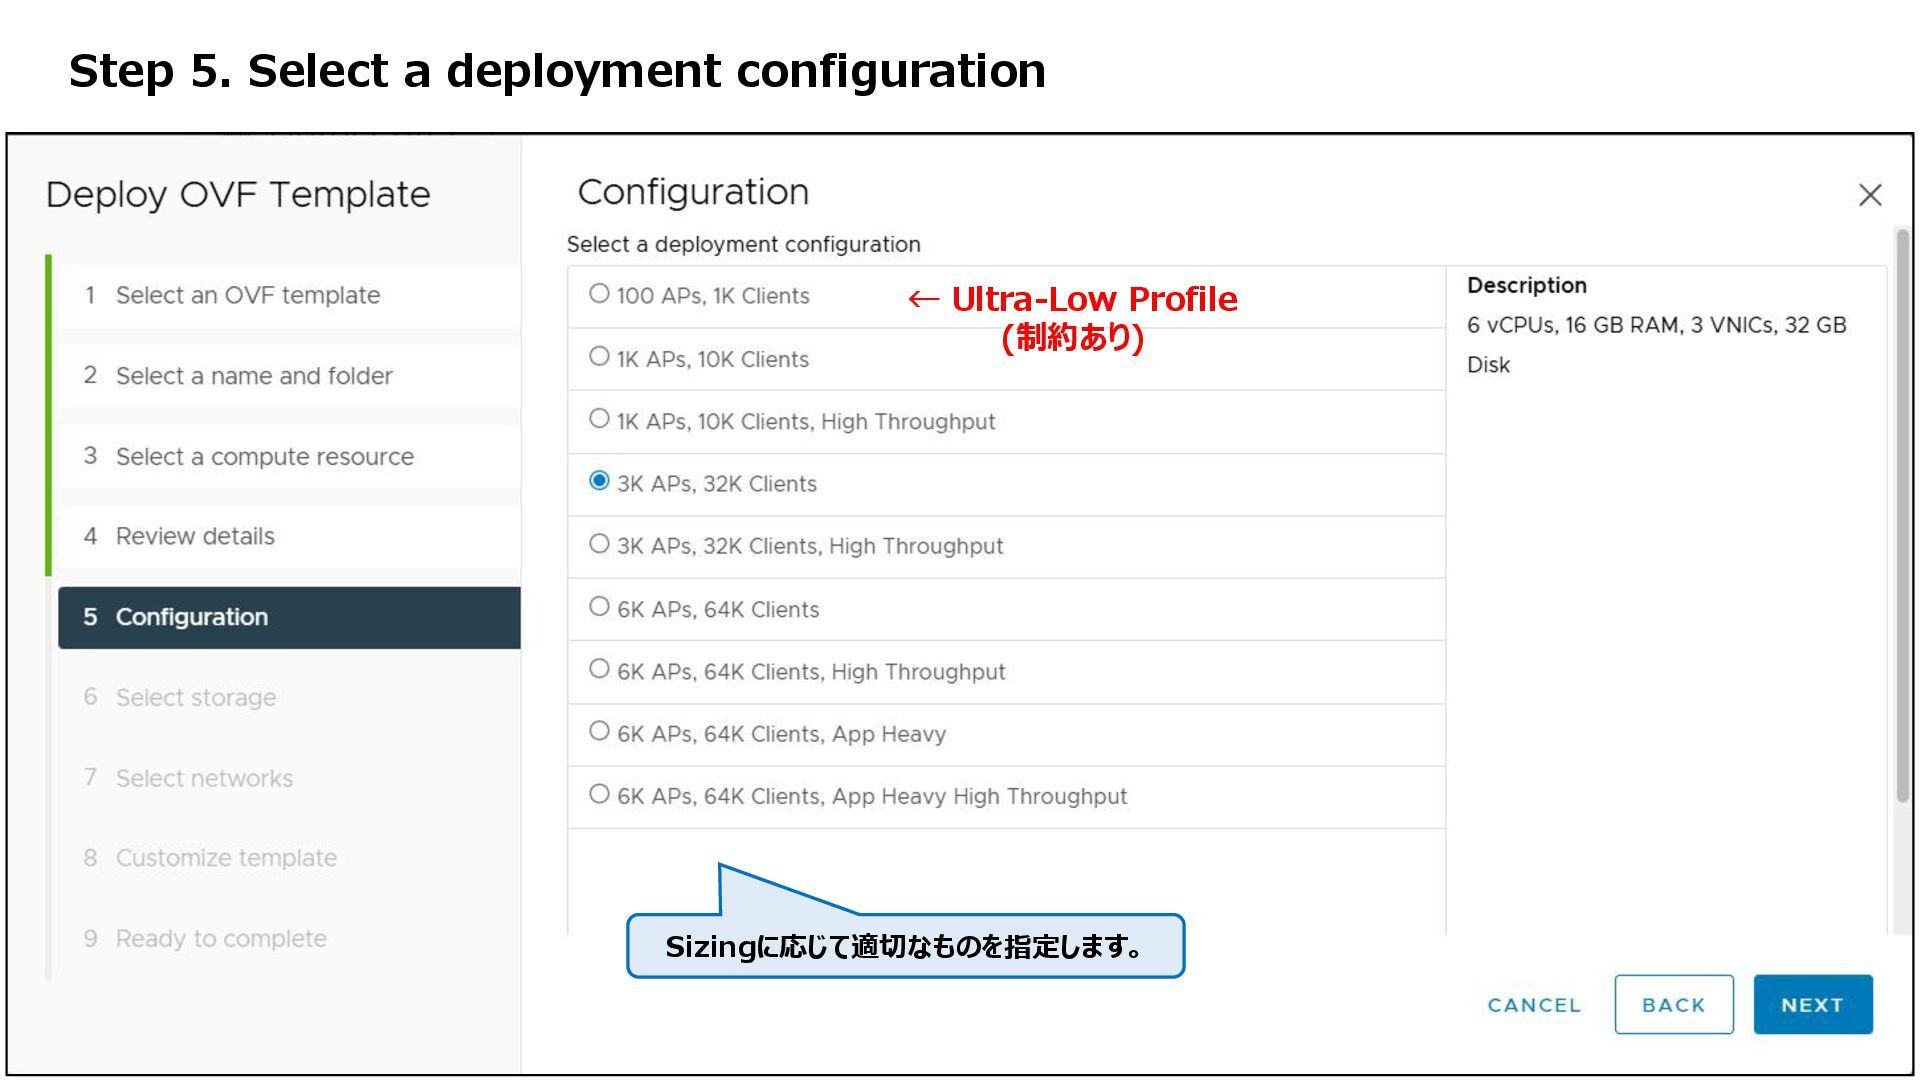1920x1080 pixels.
Task: Return to step 3 Select a compute resource
Action: pos(264,457)
